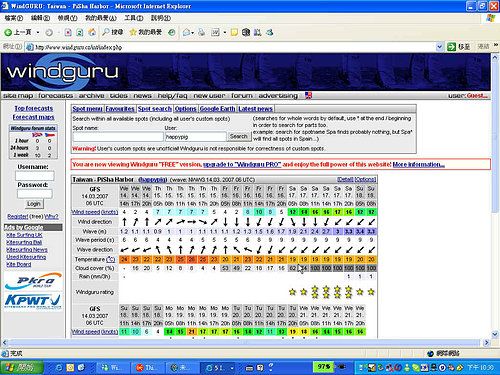Click the Refresh page icon
The width and height of the screenshot is (500, 375).
click(x=80, y=32)
